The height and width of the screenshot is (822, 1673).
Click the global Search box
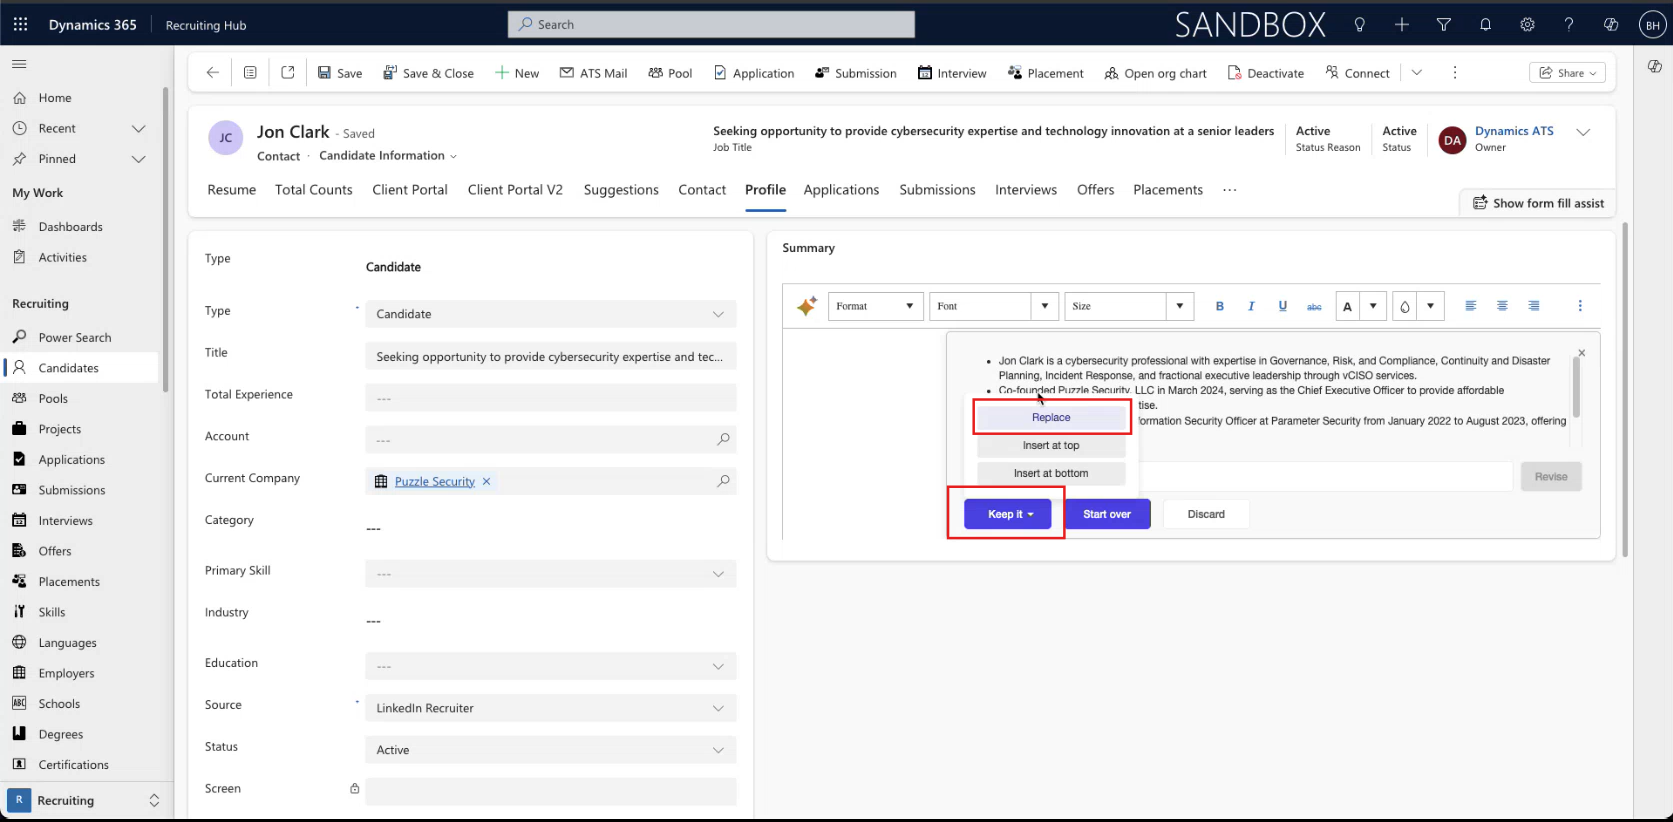[x=711, y=25]
